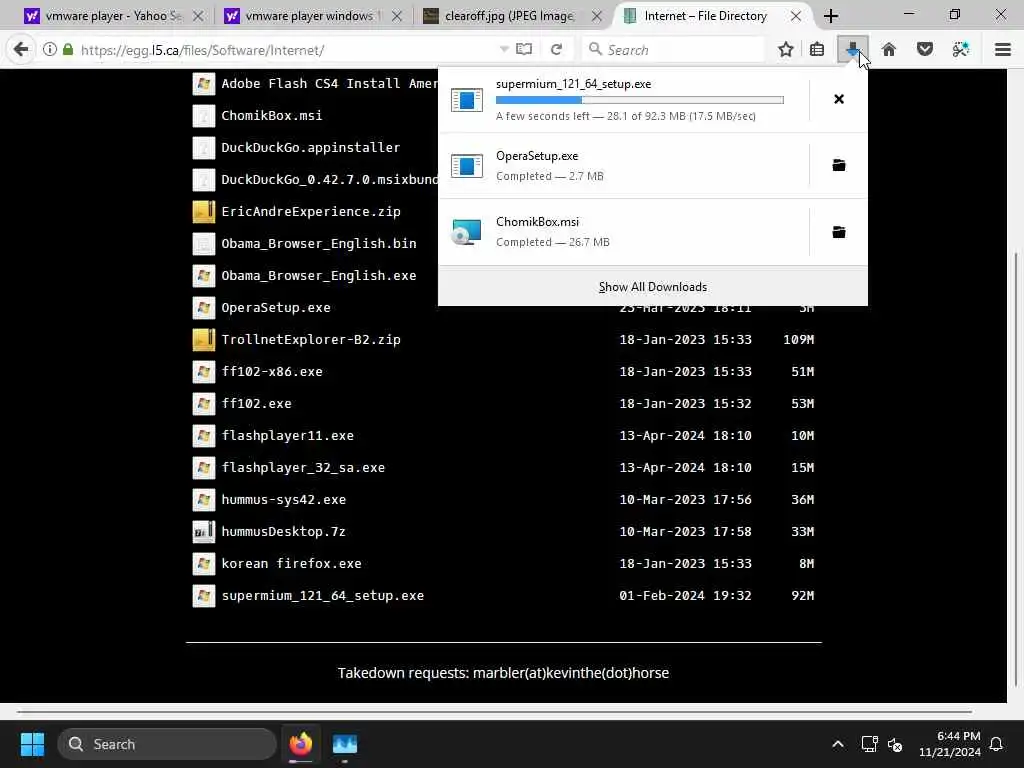The width and height of the screenshot is (1024, 768).
Task: Bookmark this page with the star icon
Action: 786,50
